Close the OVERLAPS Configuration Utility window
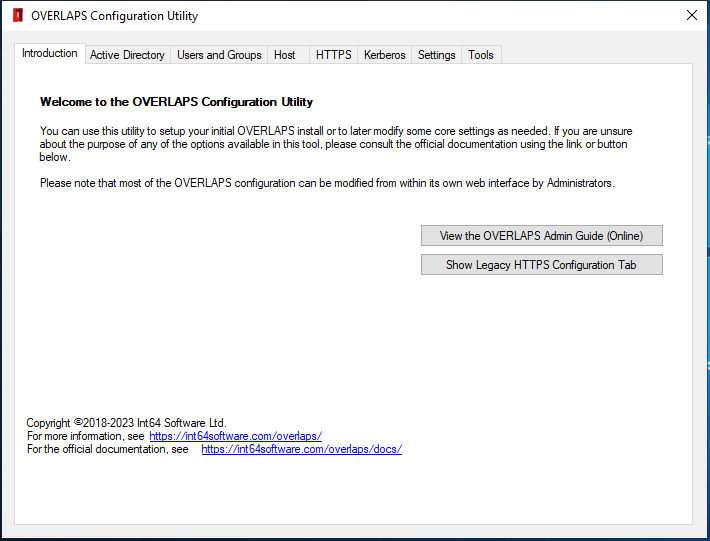Viewport: 710px width, 541px height. [x=691, y=15]
